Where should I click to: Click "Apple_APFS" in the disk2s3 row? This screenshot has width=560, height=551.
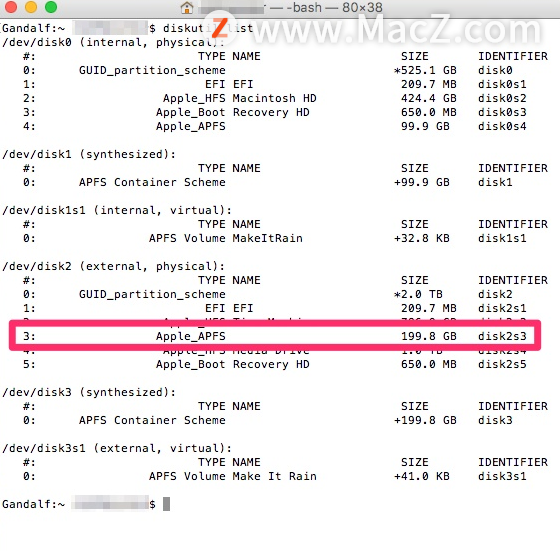[x=191, y=336]
